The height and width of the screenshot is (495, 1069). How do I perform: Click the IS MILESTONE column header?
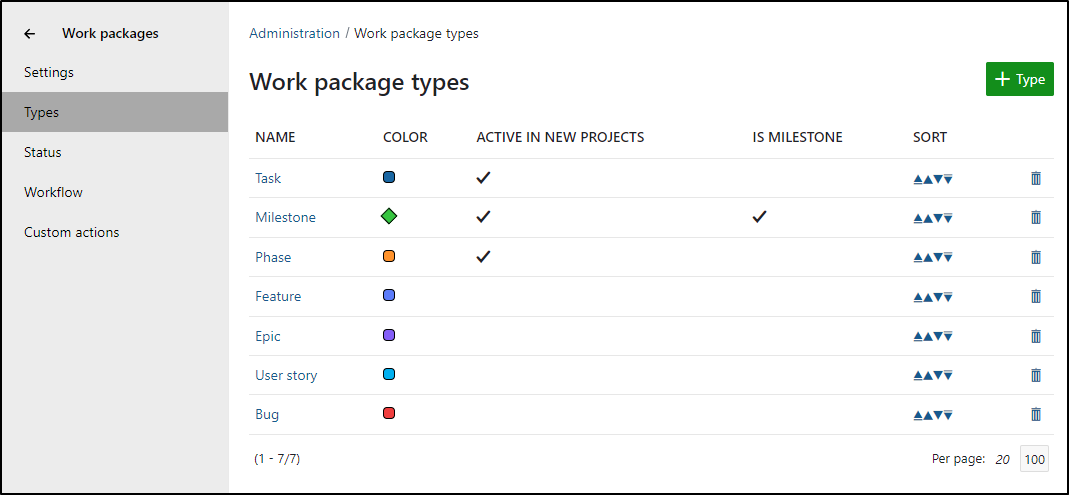click(x=798, y=138)
